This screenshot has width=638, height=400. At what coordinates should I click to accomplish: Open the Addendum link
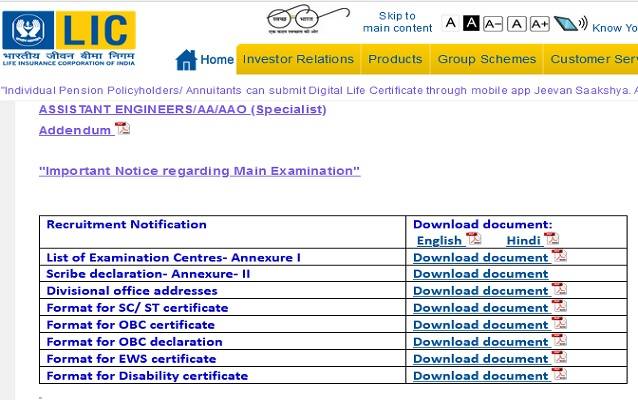(75, 130)
